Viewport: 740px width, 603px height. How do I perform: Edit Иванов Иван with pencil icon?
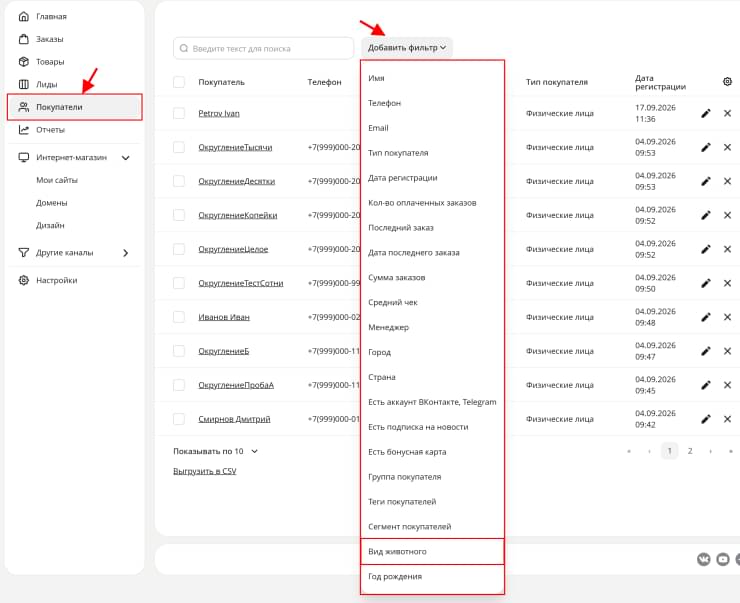pos(706,317)
